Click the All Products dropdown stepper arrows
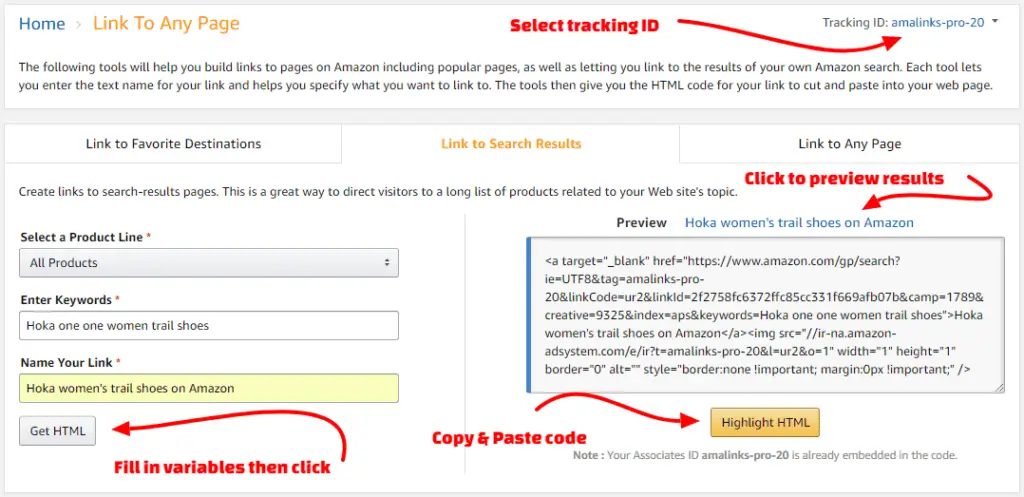 click(x=387, y=263)
